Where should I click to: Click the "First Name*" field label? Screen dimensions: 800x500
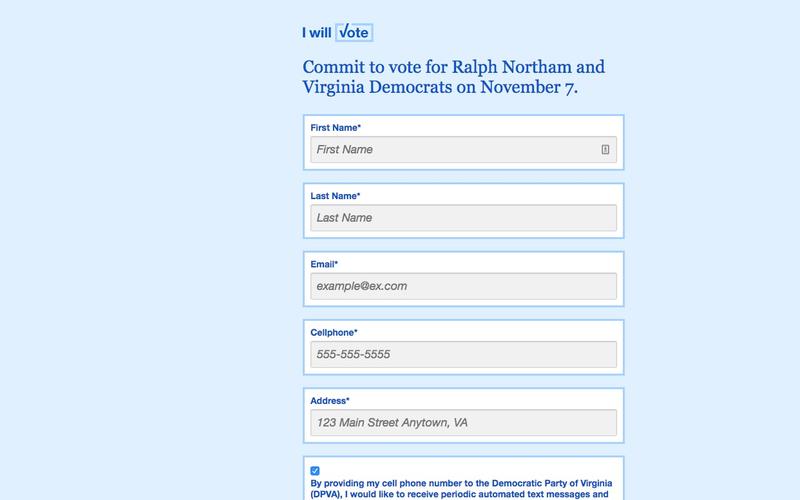point(336,128)
